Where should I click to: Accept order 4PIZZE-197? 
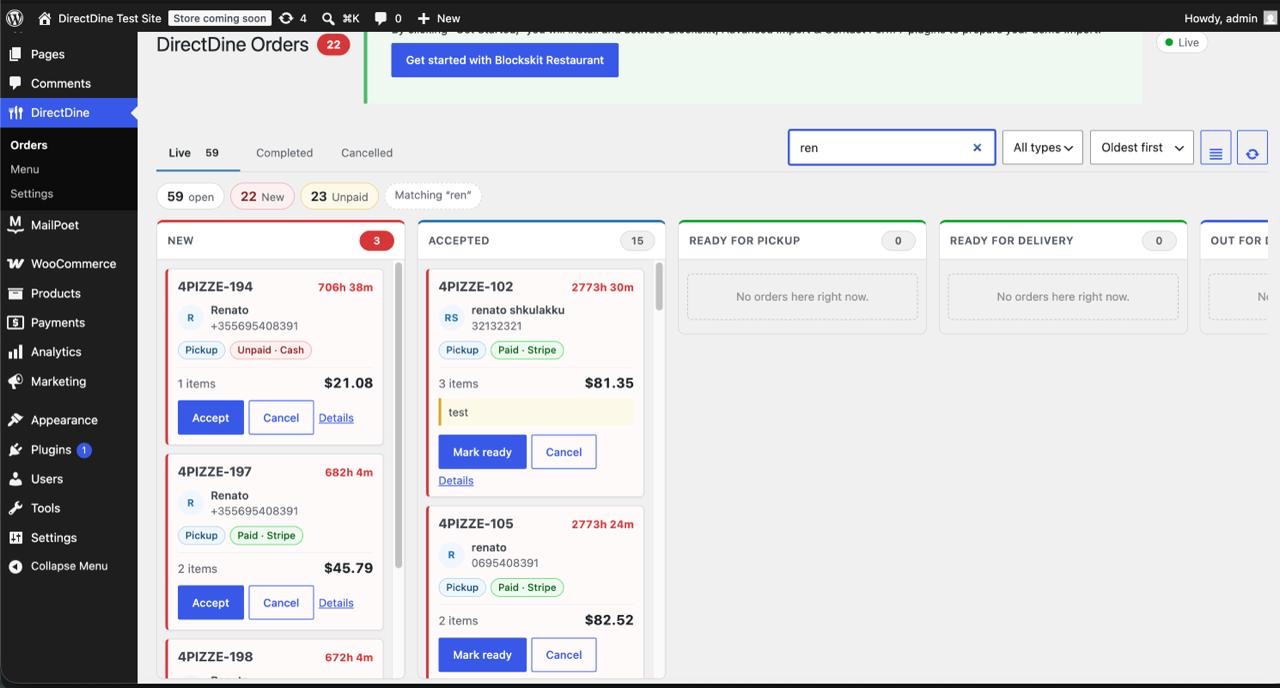pos(210,603)
